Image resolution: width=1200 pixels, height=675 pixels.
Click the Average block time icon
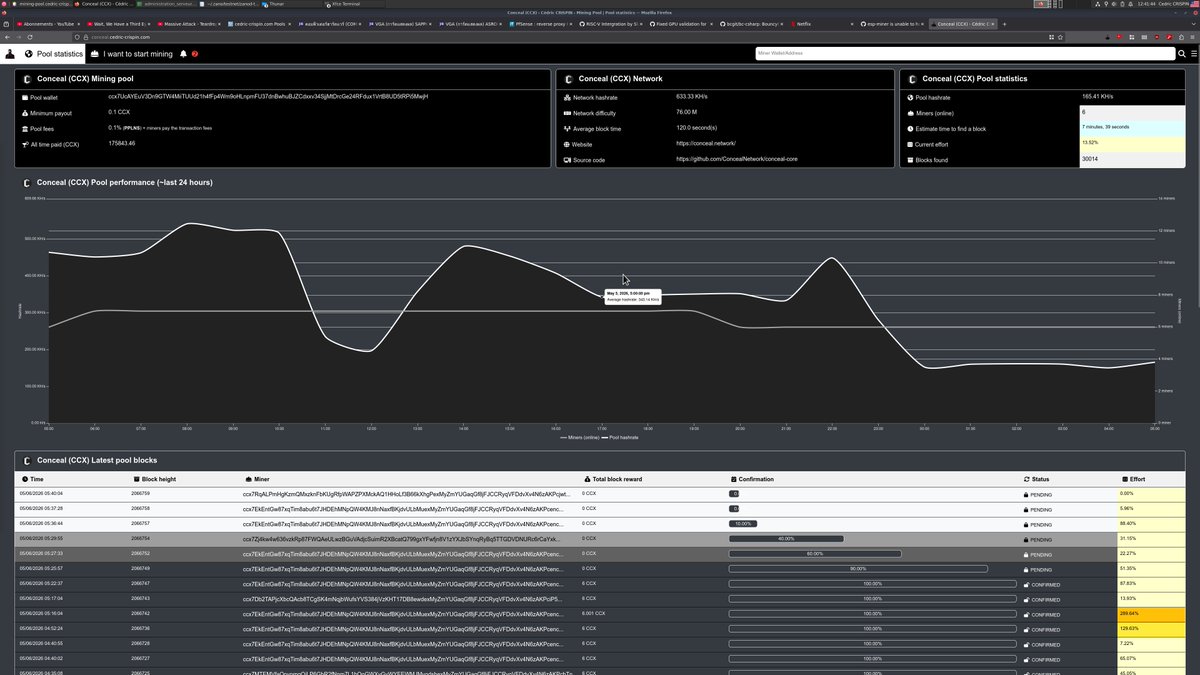[566, 129]
